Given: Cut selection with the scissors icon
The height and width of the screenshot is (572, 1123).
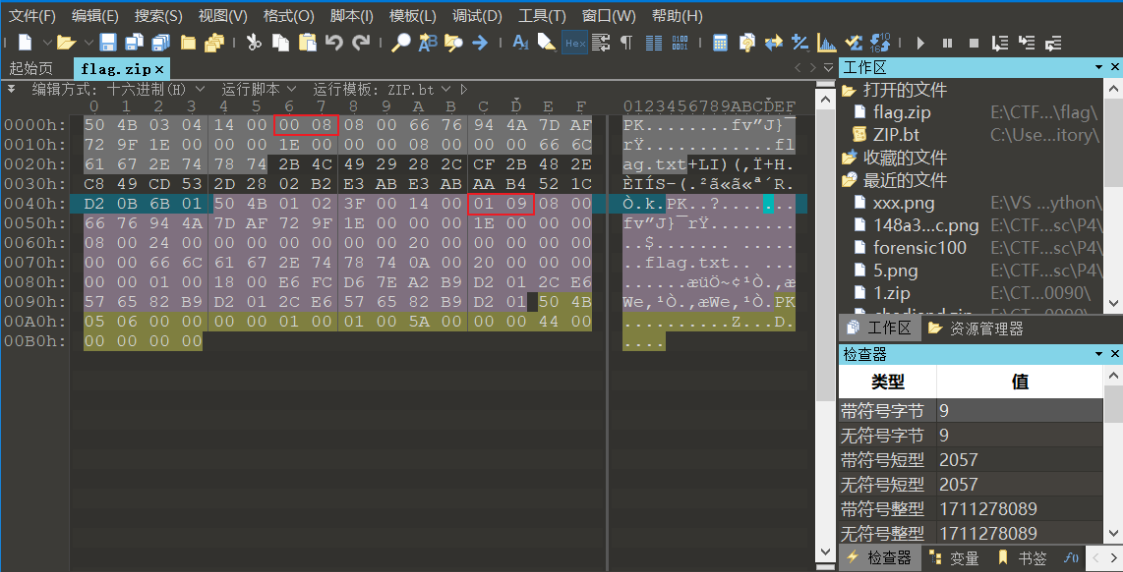Looking at the screenshot, I should pos(254,43).
